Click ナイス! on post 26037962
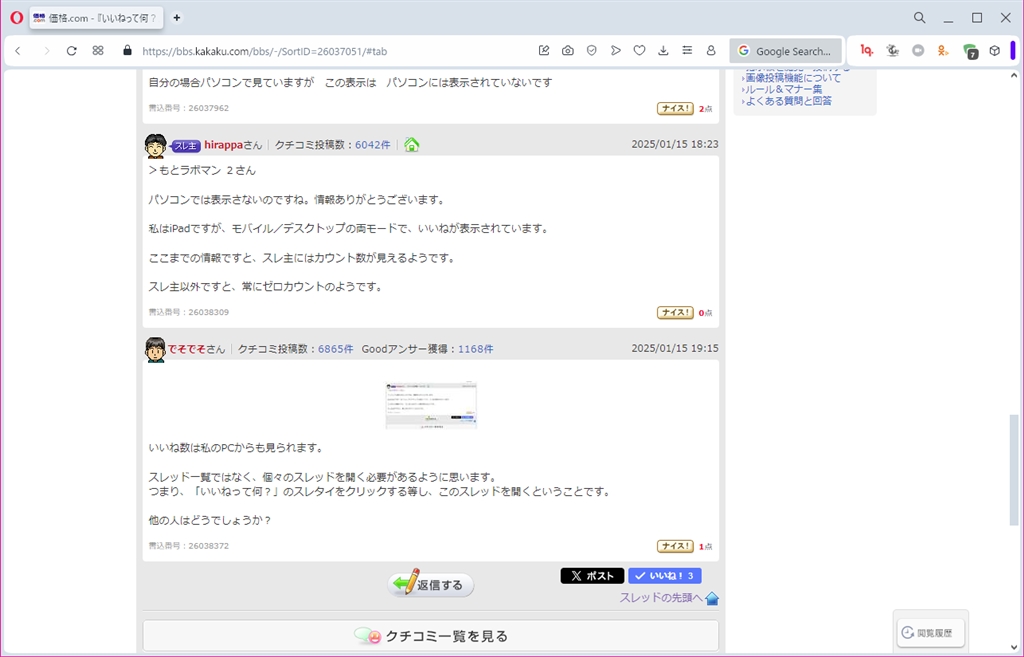 pyautogui.click(x=675, y=108)
